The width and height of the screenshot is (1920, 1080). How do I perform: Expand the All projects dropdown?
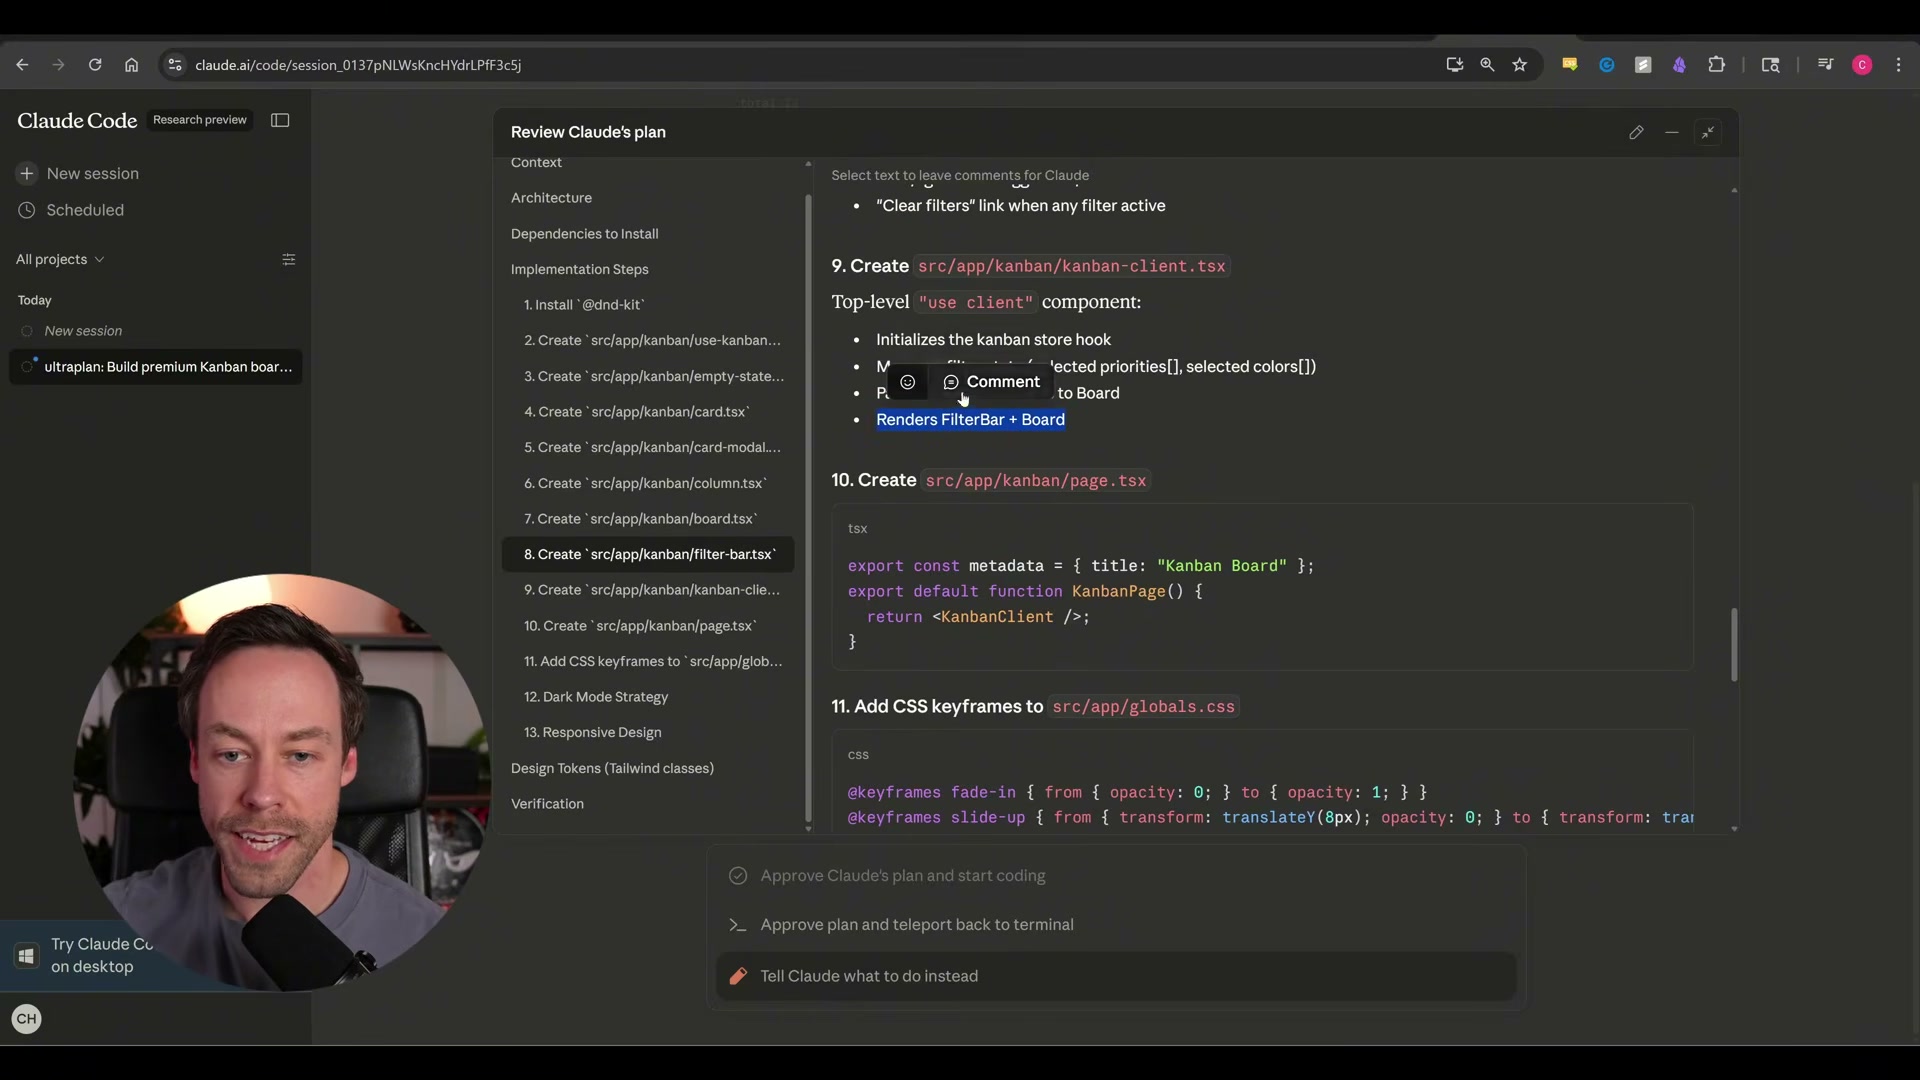tap(60, 259)
